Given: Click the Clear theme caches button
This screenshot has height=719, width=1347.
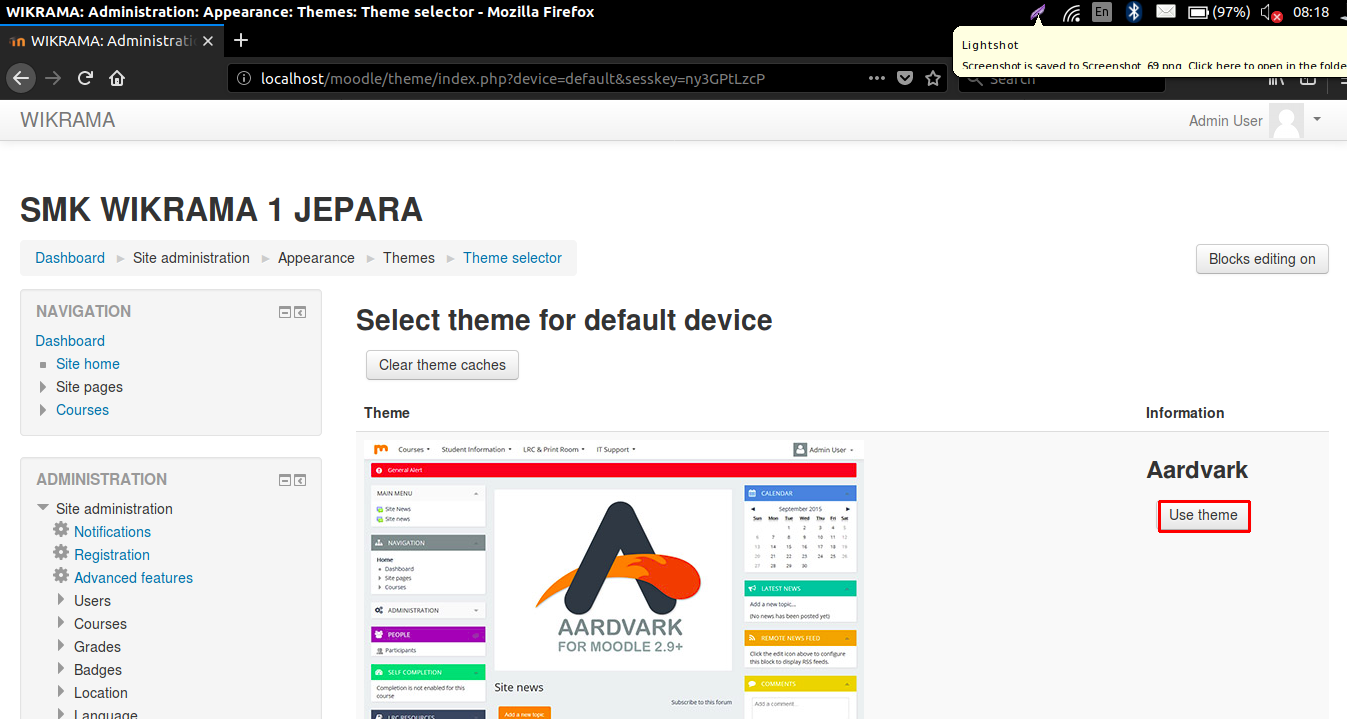Looking at the screenshot, I should 442,365.
